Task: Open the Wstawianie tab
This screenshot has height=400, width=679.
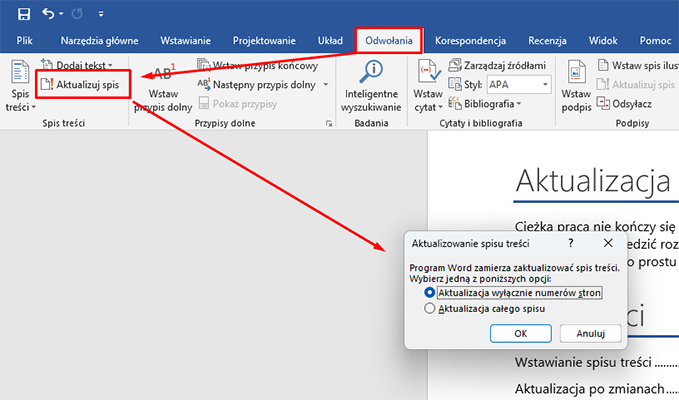Action: [x=185, y=41]
